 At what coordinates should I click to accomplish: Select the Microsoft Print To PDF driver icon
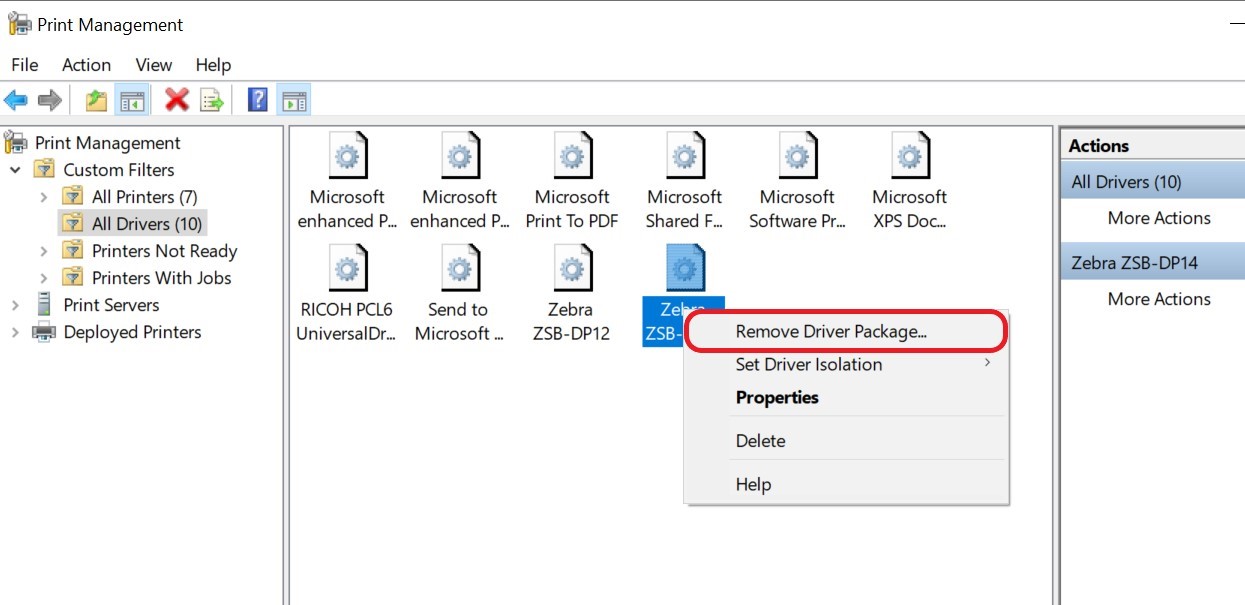pos(572,157)
